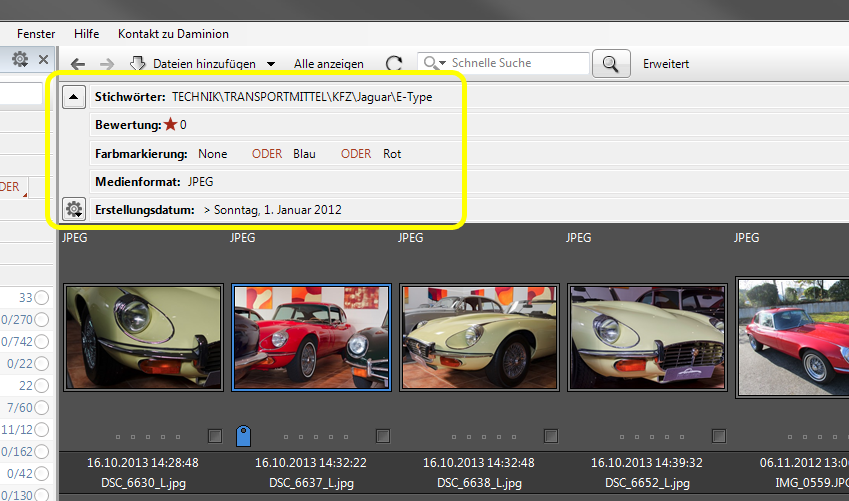
Task: Click the Bewertung star icon
Action: click(170, 125)
